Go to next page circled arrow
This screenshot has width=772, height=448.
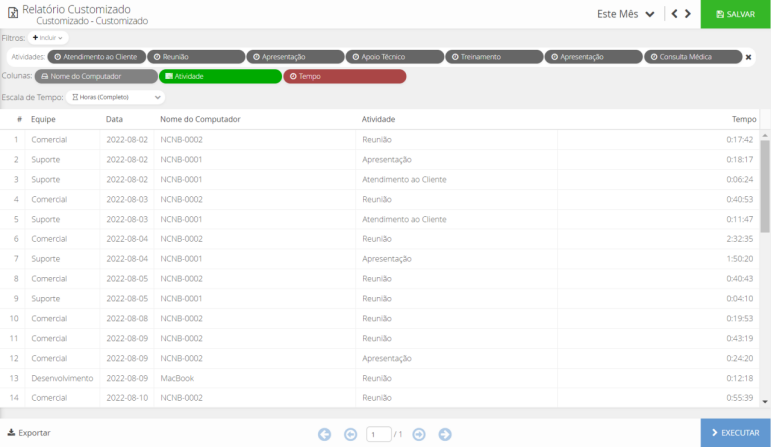pyautogui.click(x=419, y=434)
